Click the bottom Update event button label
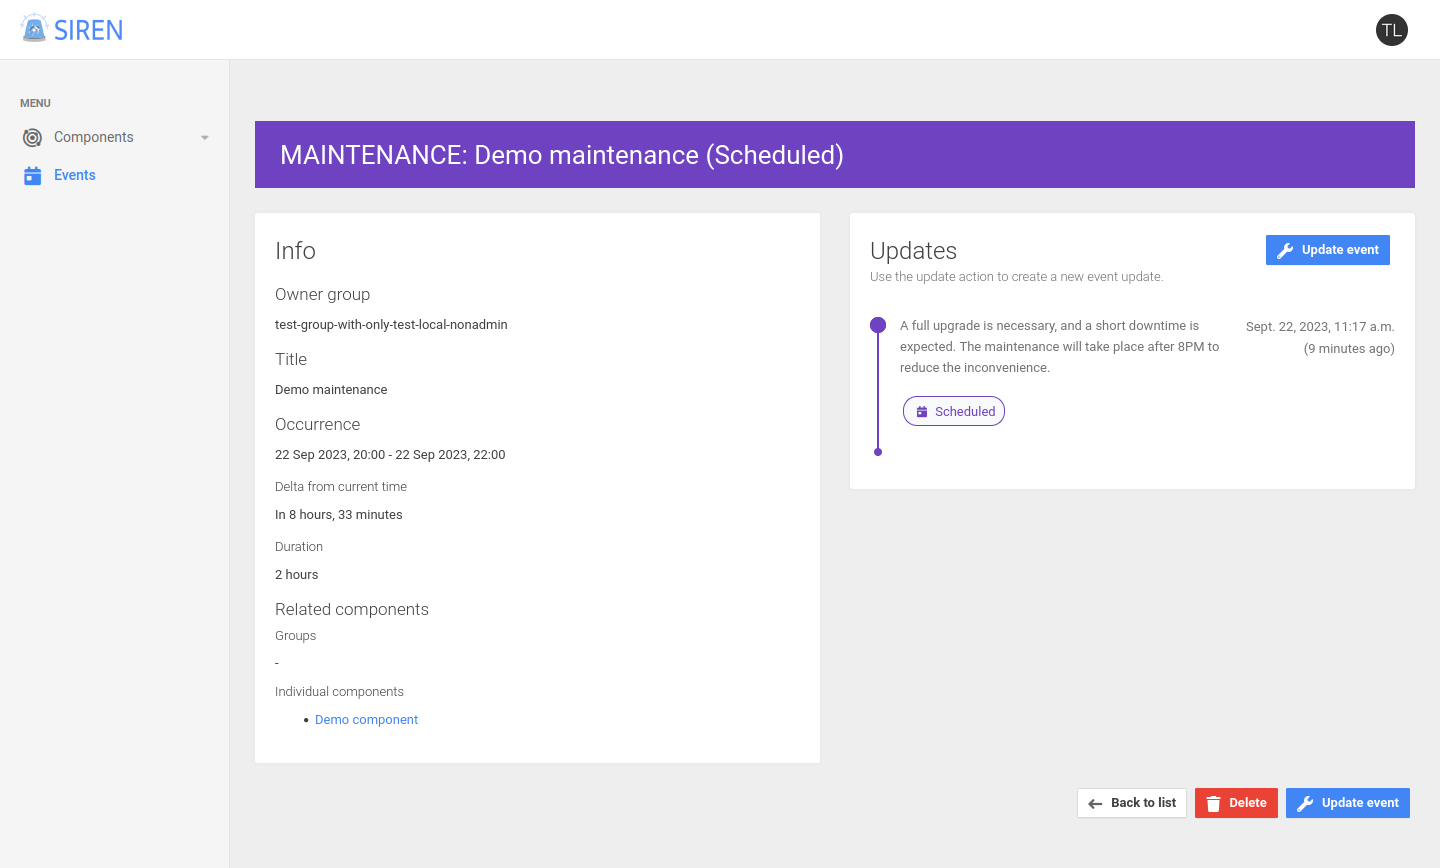Viewport: 1440px width, 868px height. (x=1360, y=803)
